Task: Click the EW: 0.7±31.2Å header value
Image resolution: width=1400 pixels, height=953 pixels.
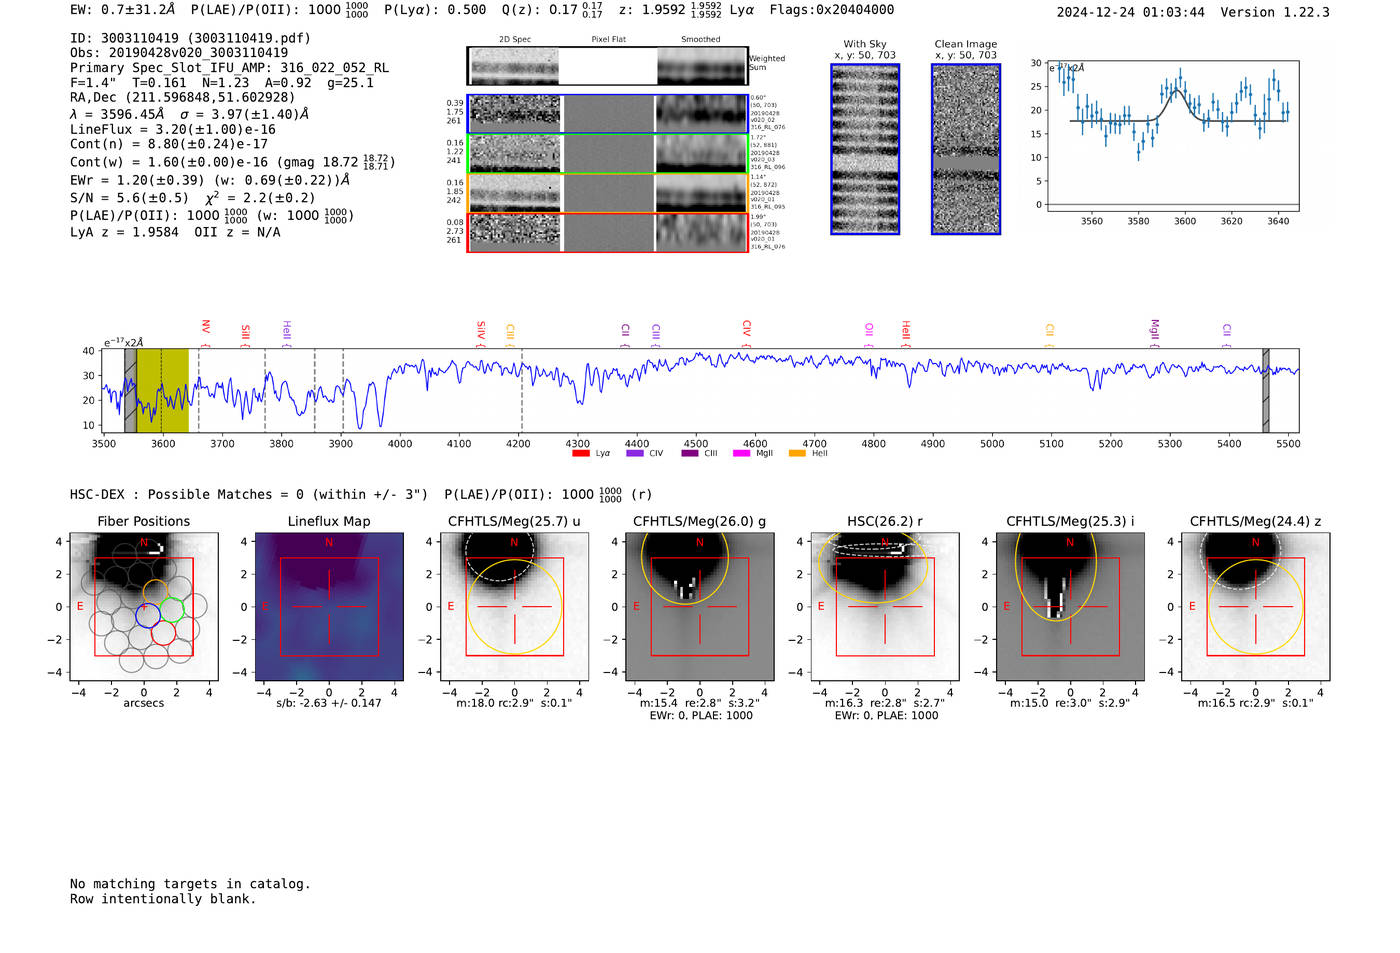Action: click(122, 10)
